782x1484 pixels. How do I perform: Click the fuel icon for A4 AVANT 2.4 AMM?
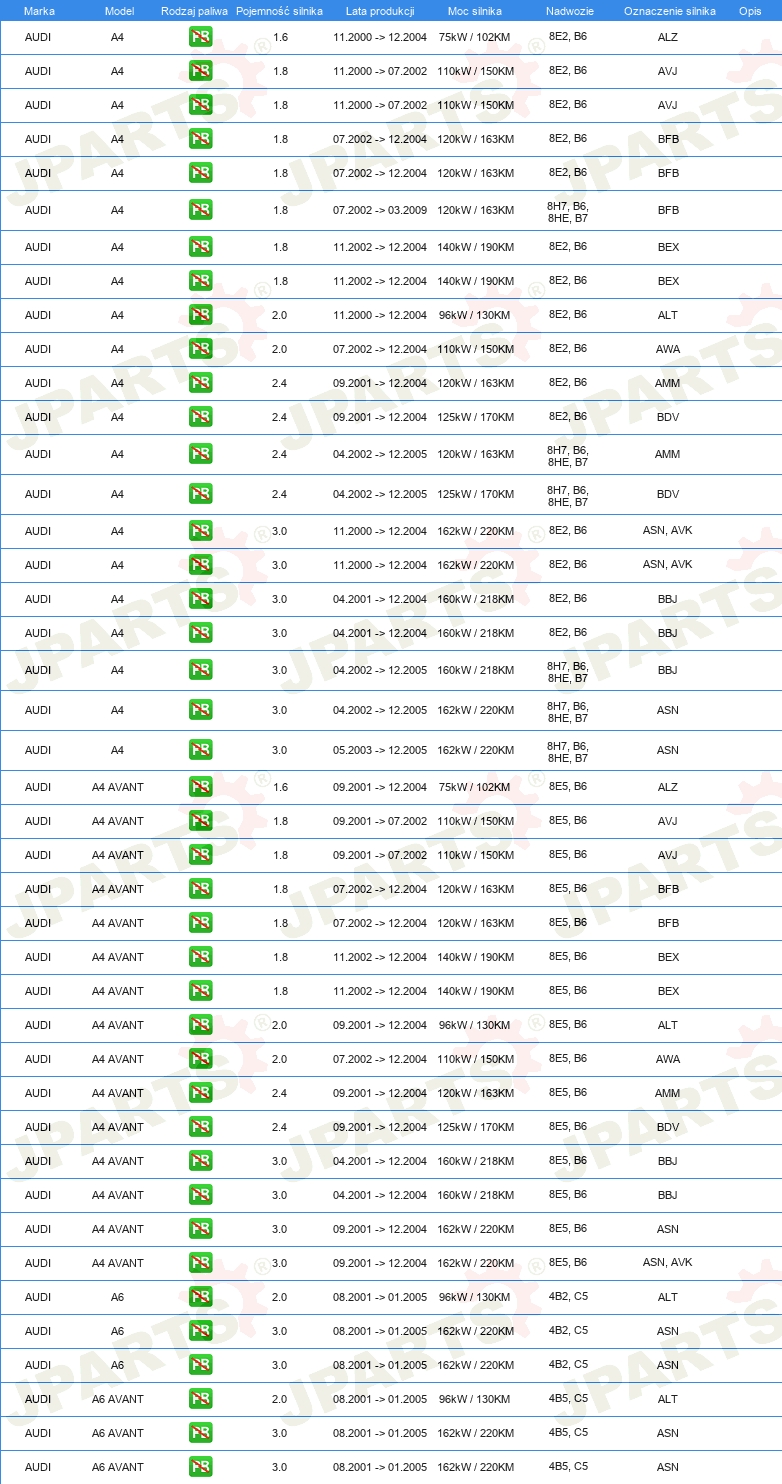point(200,1093)
